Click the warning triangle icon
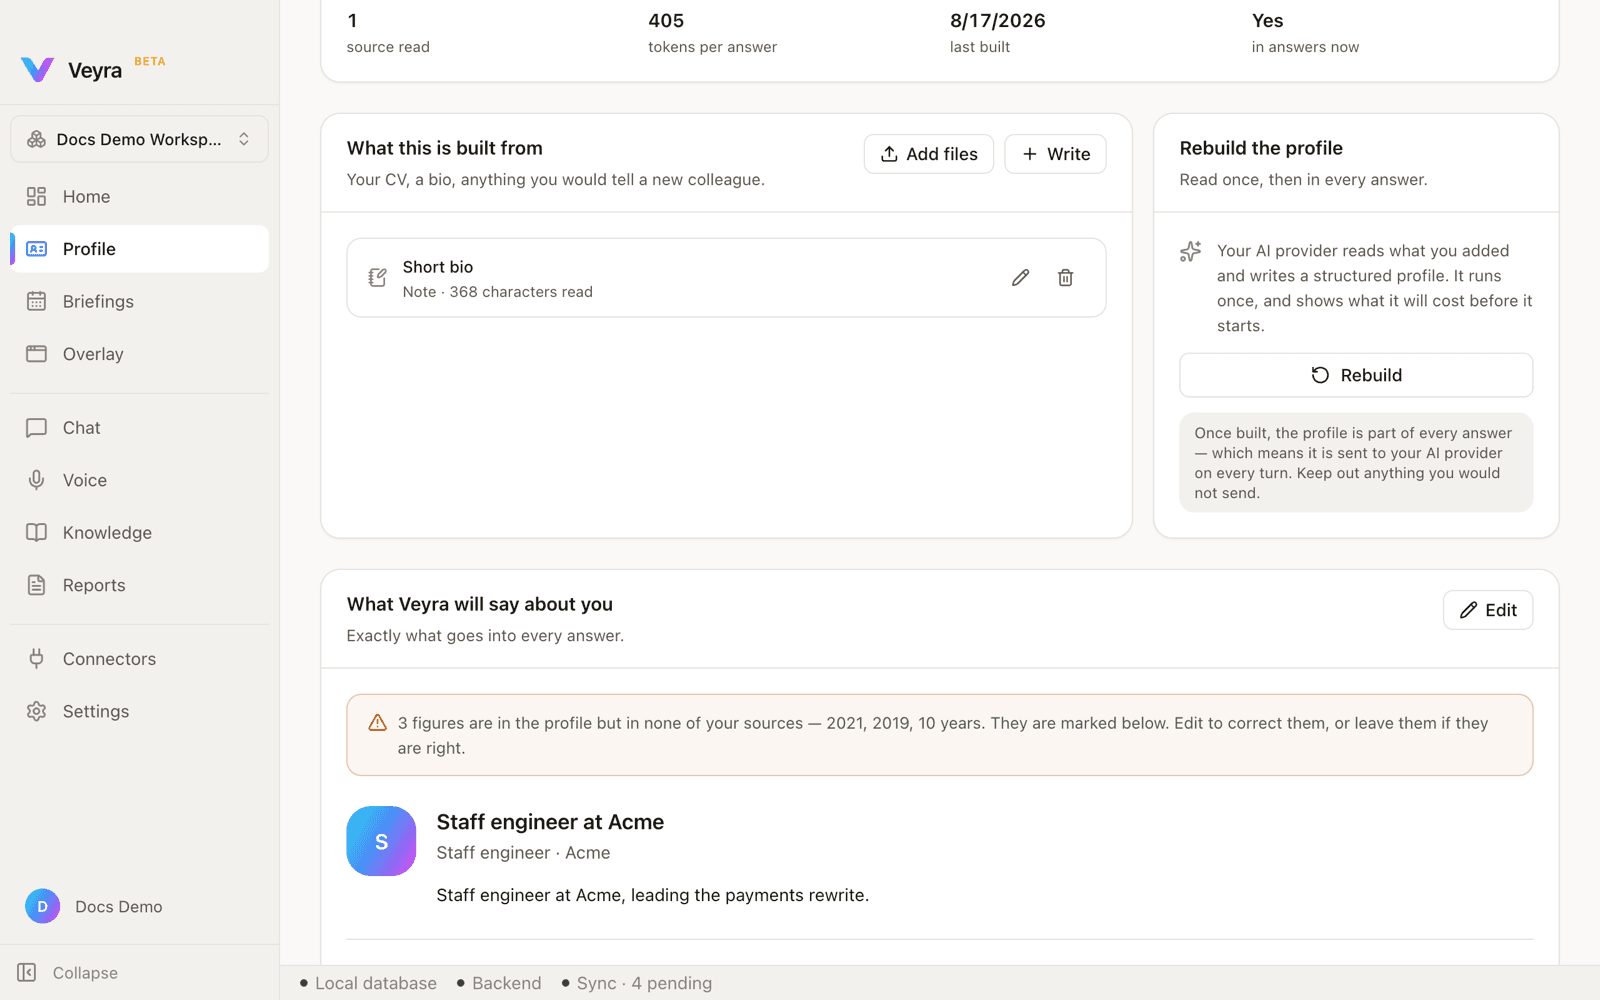Viewport: 1600px width, 1000px height. (x=377, y=723)
